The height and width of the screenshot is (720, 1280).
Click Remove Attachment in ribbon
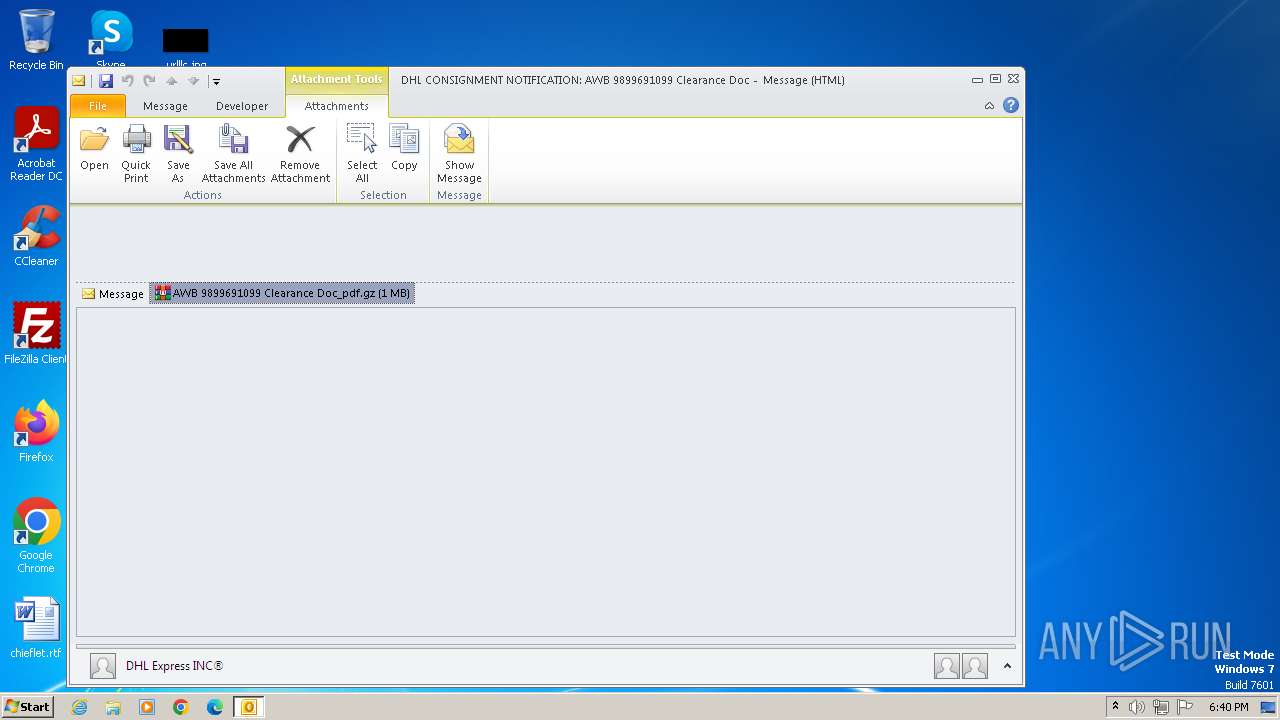coord(300,154)
